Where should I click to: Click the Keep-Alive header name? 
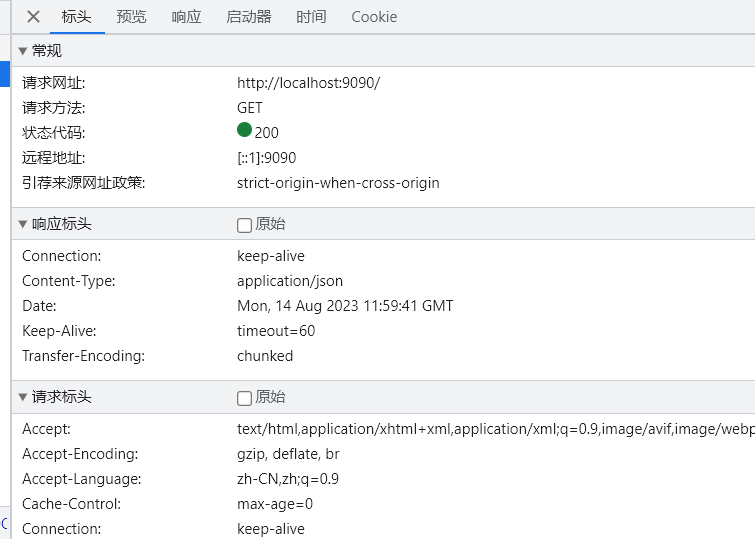59,331
